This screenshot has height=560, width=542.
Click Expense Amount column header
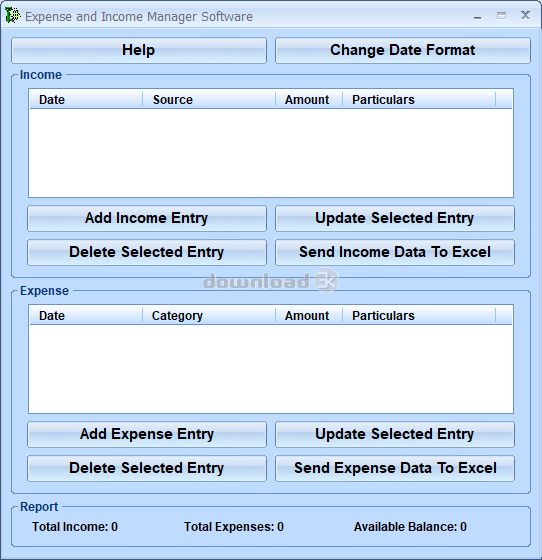click(x=309, y=315)
